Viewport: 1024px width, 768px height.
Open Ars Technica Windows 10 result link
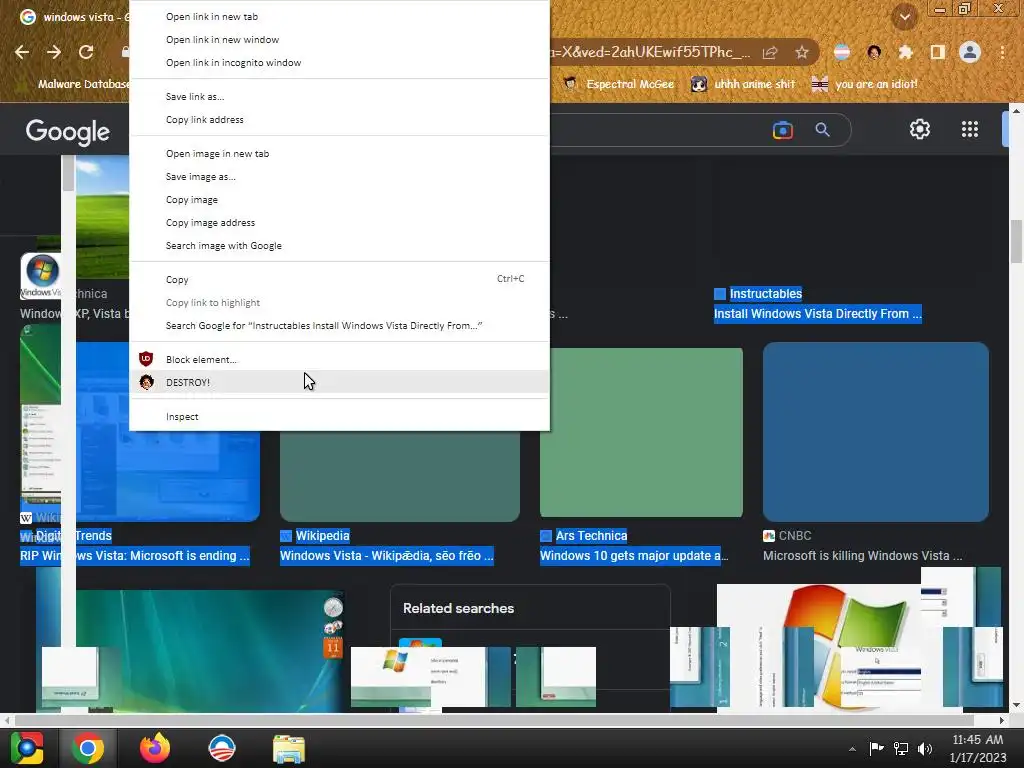click(x=633, y=556)
